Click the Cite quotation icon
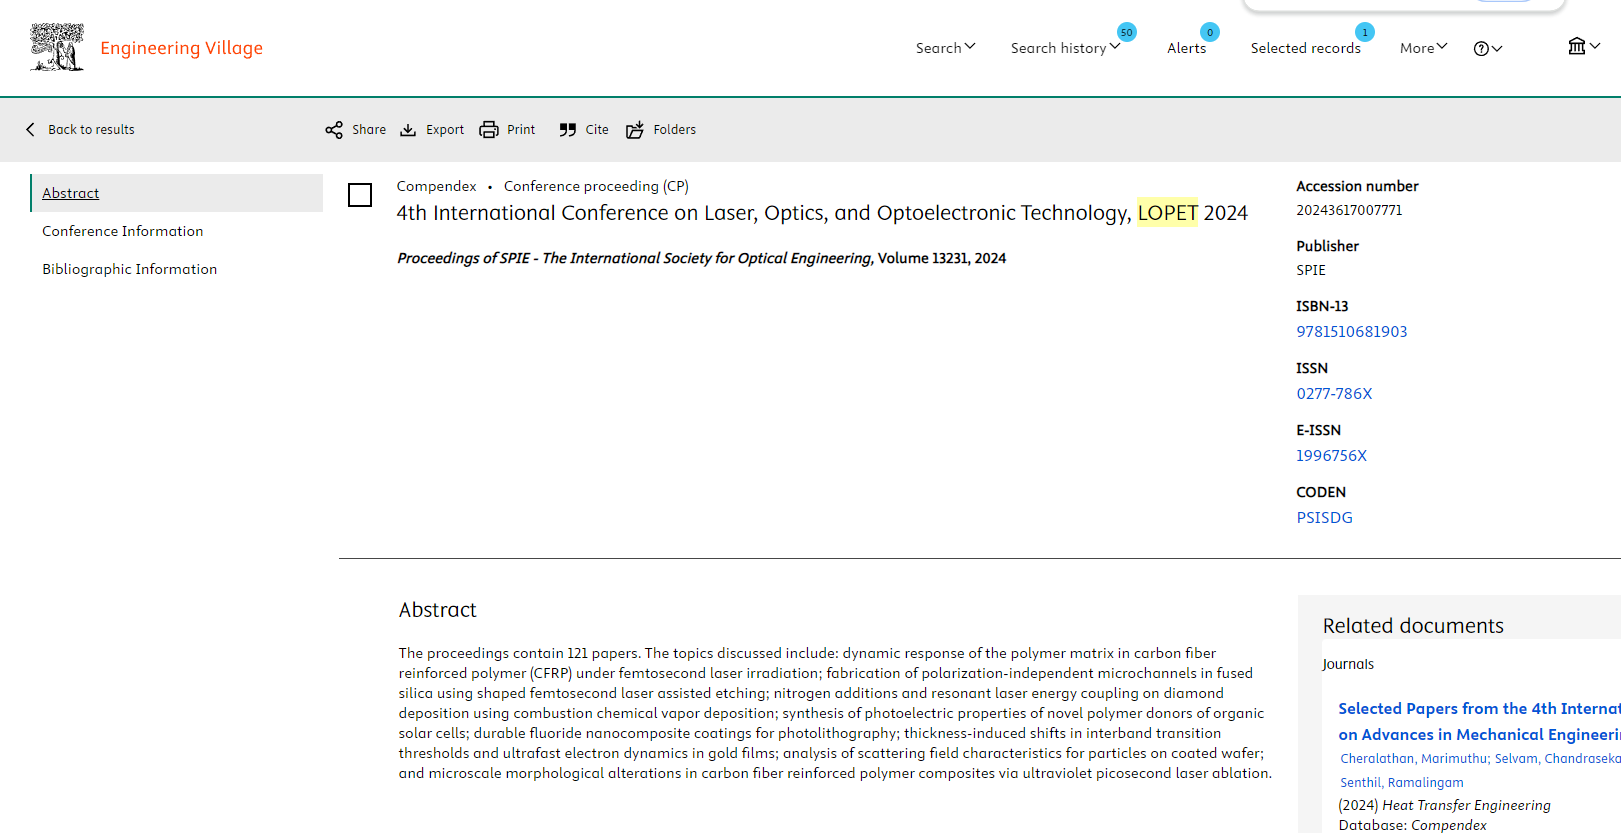 click(568, 130)
